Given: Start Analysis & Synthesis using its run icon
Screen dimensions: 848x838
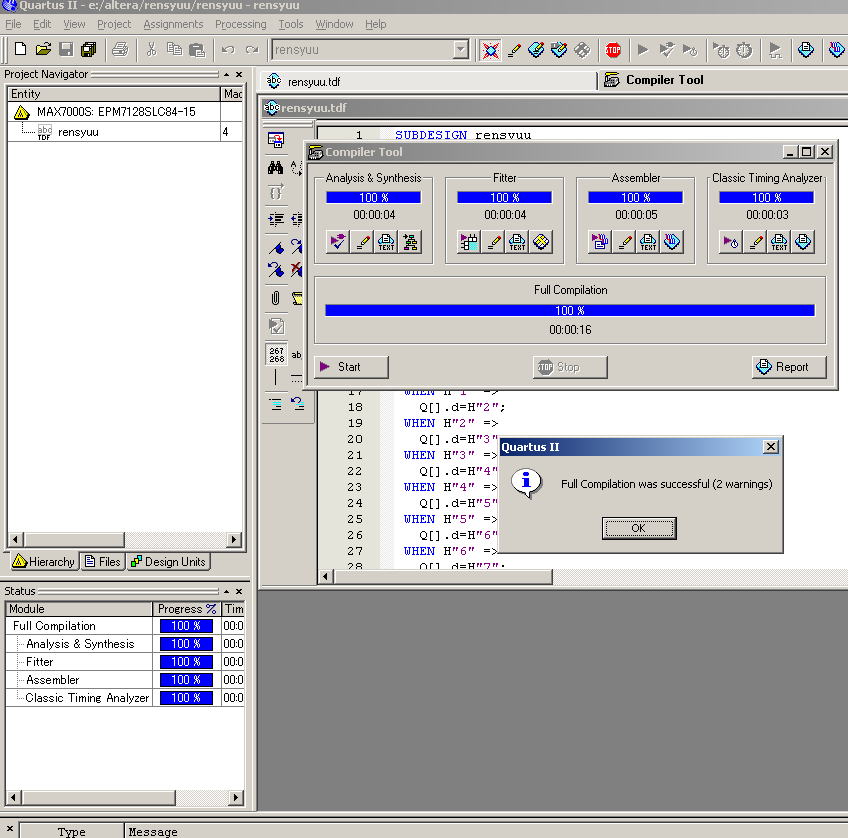Looking at the screenshot, I should point(338,242).
